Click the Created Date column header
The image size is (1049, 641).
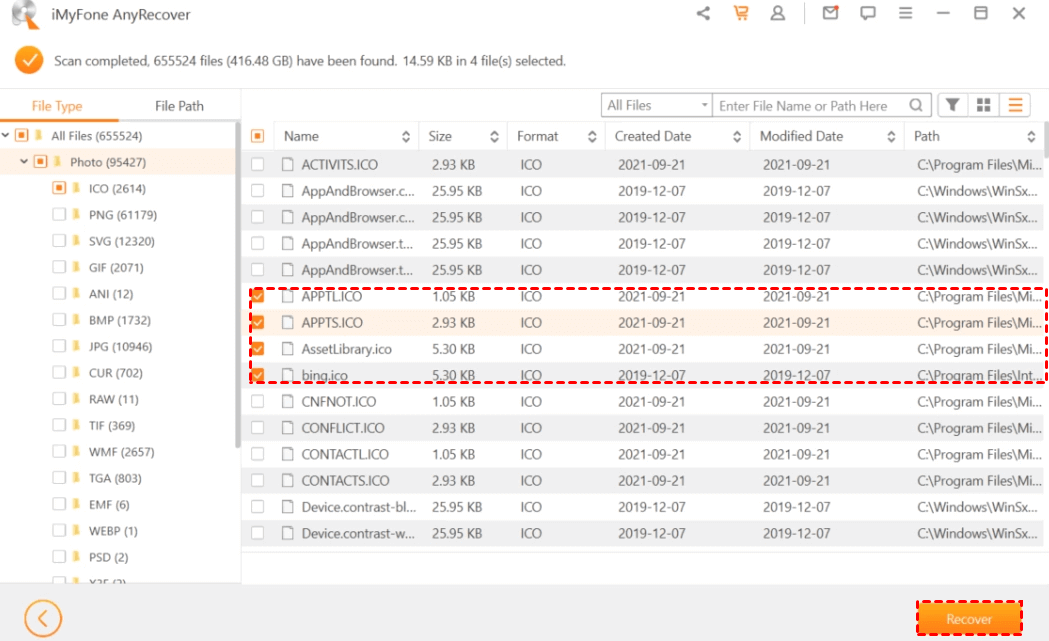tap(653, 136)
